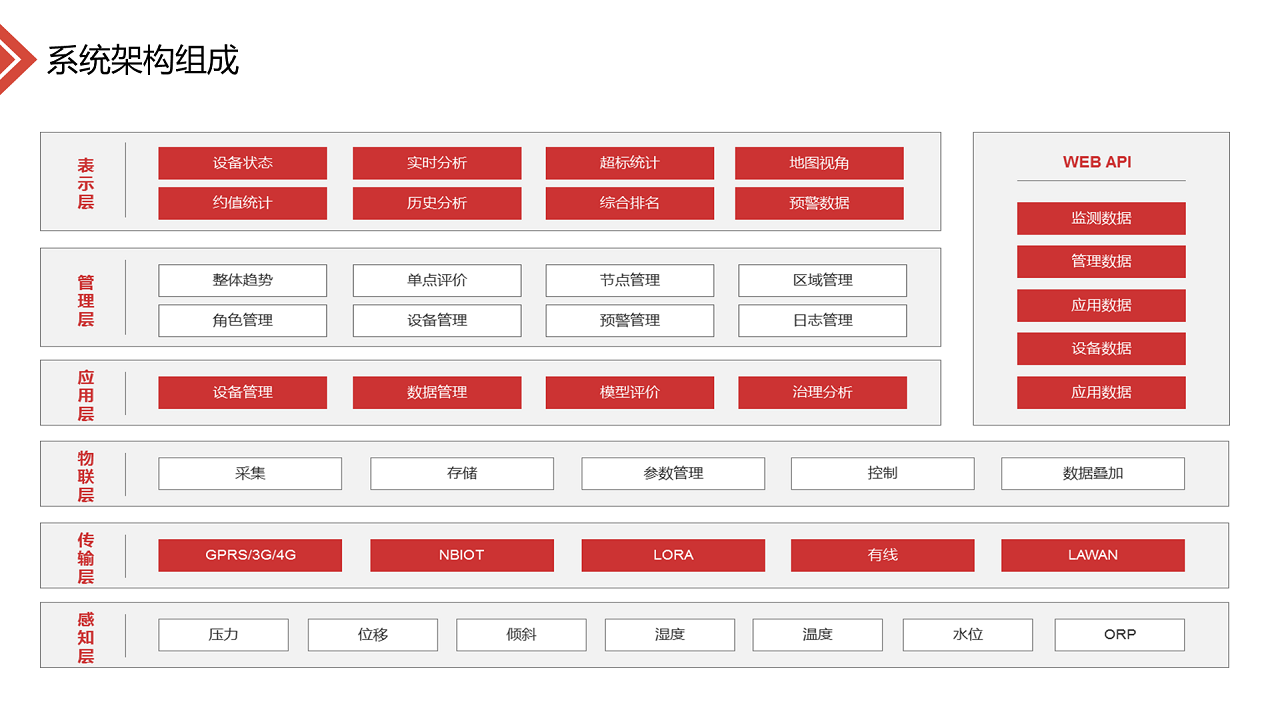Click the 表示层 layer label

[x=86, y=183]
